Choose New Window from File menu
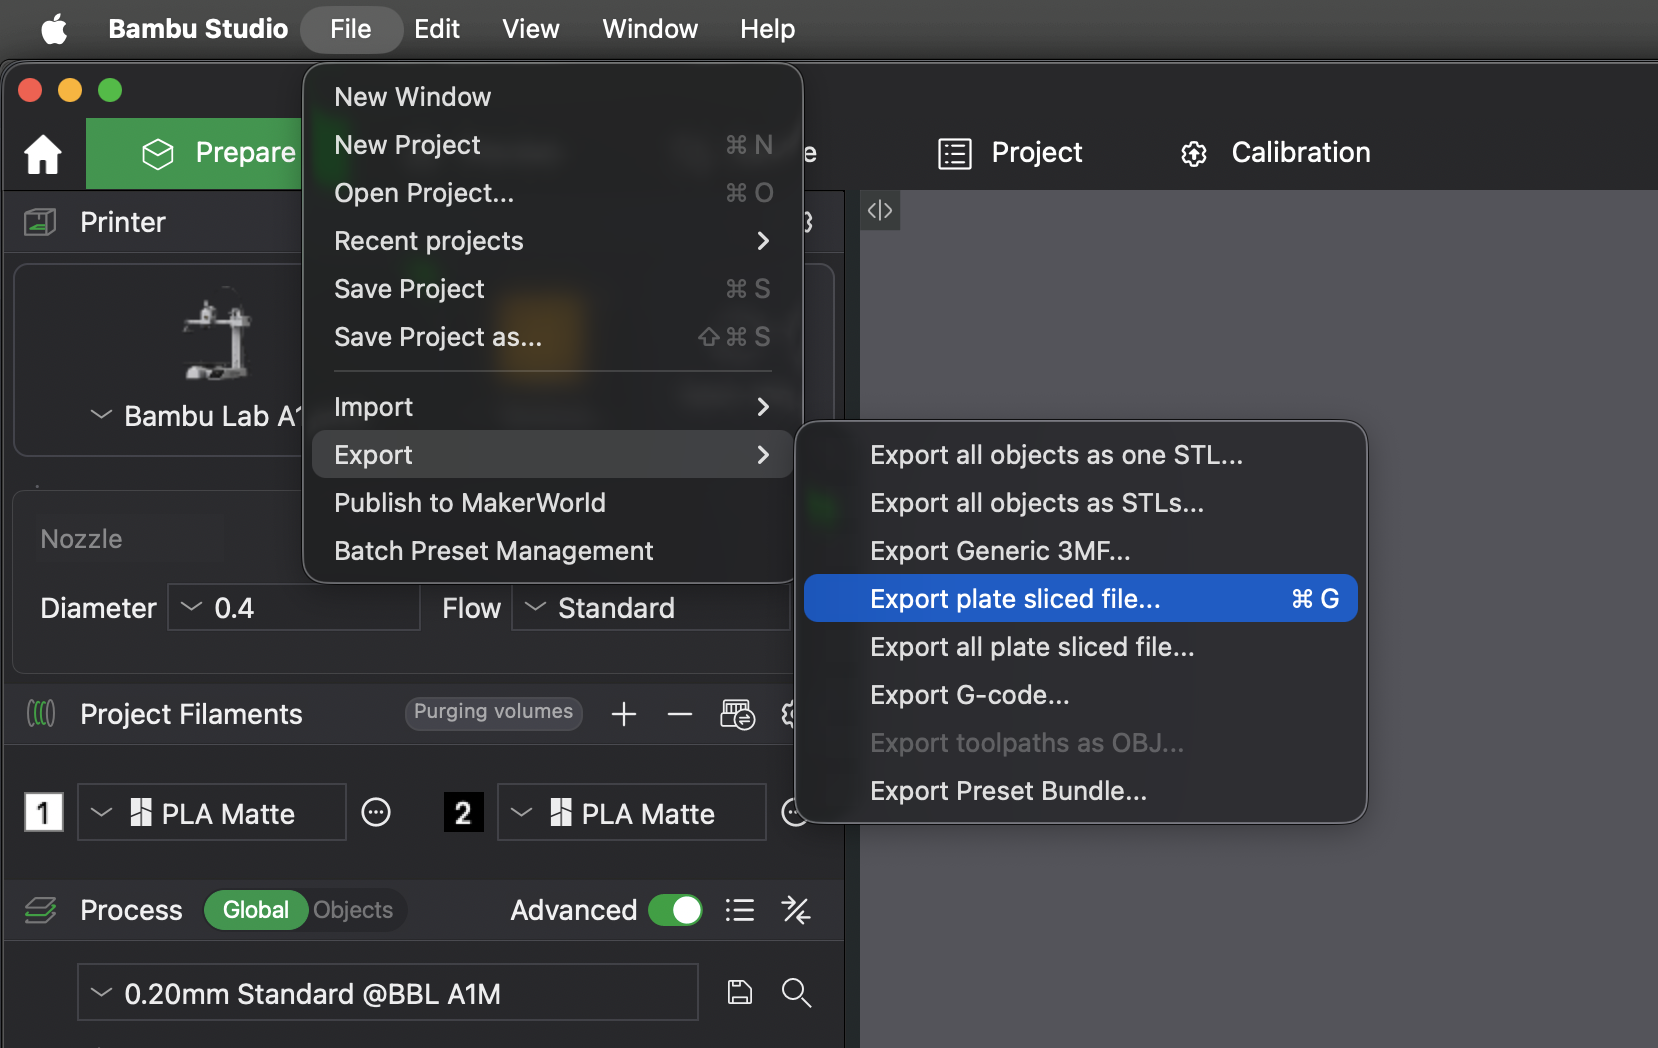1658x1048 pixels. tap(553, 97)
